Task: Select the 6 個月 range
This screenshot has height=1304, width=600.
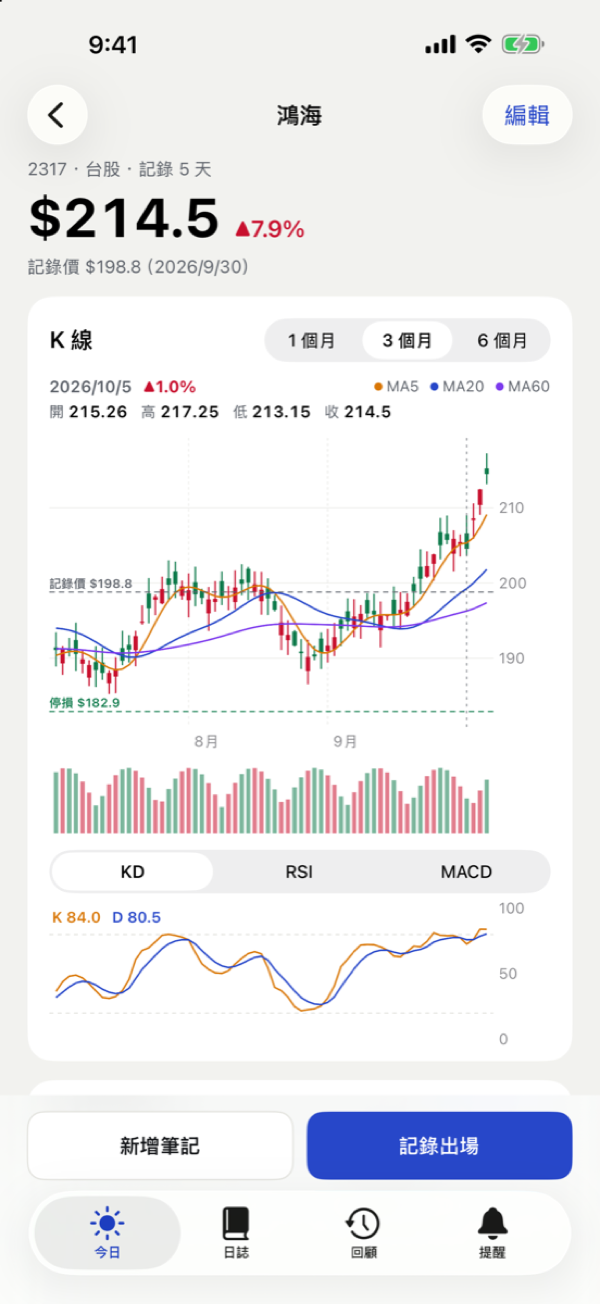Action: (502, 341)
